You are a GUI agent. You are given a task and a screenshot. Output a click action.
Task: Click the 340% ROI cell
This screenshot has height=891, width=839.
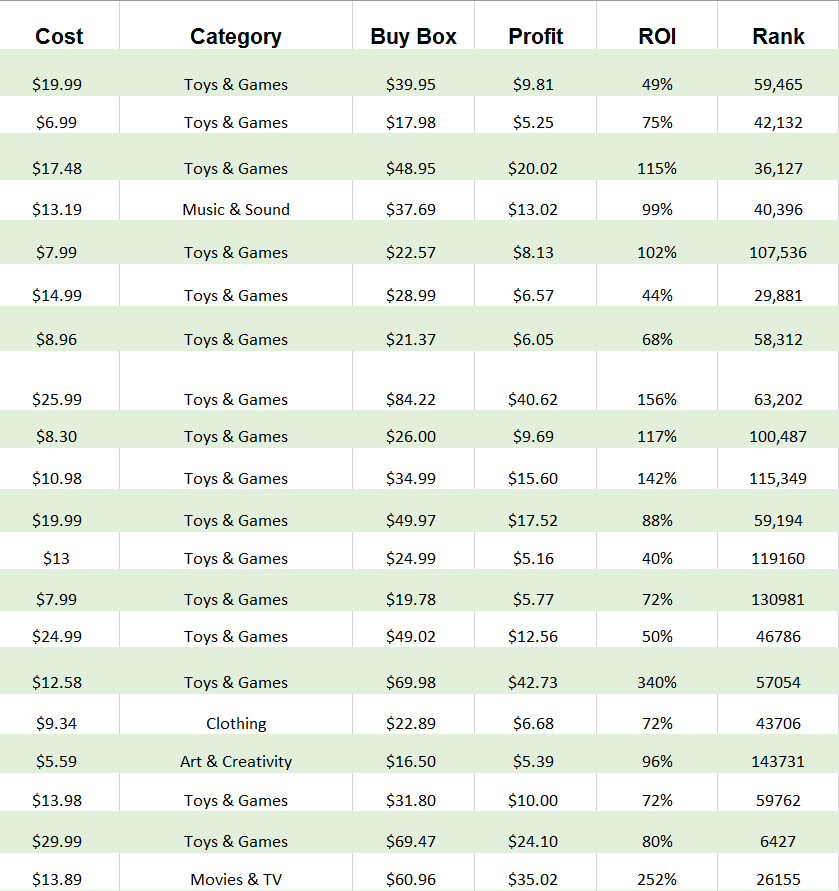coord(657,683)
